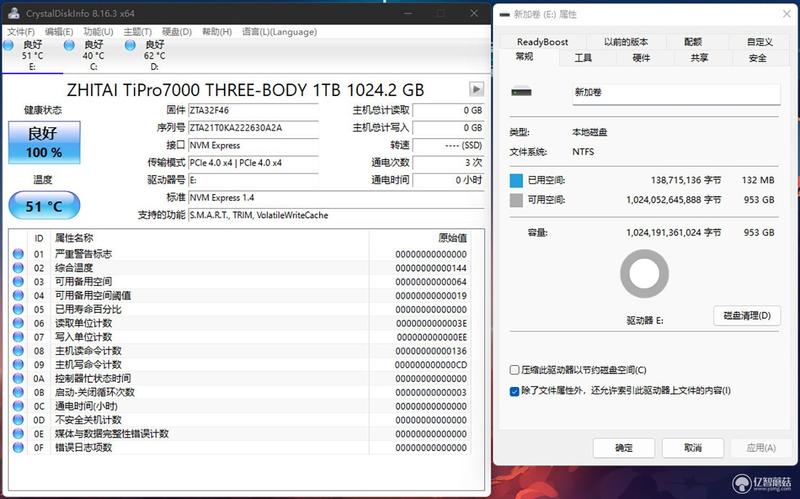Click the drive icon in properties dialog

click(521, 92)
